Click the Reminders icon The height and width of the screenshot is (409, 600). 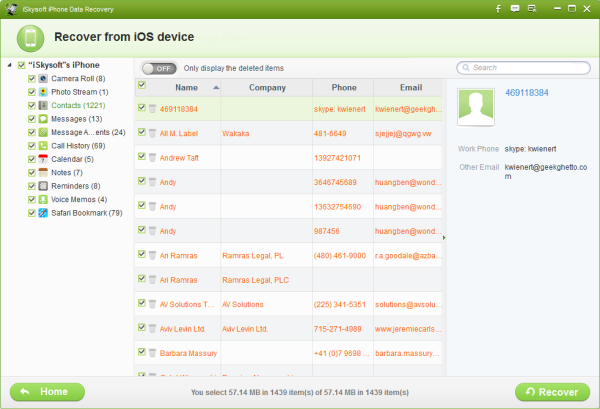pyautogui.click(x=43, y=186)
